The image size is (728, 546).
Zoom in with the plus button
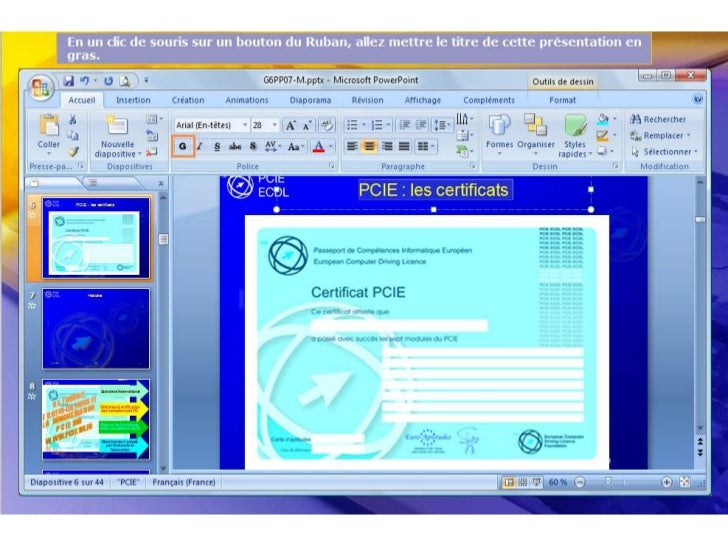[x=666, y=482]
